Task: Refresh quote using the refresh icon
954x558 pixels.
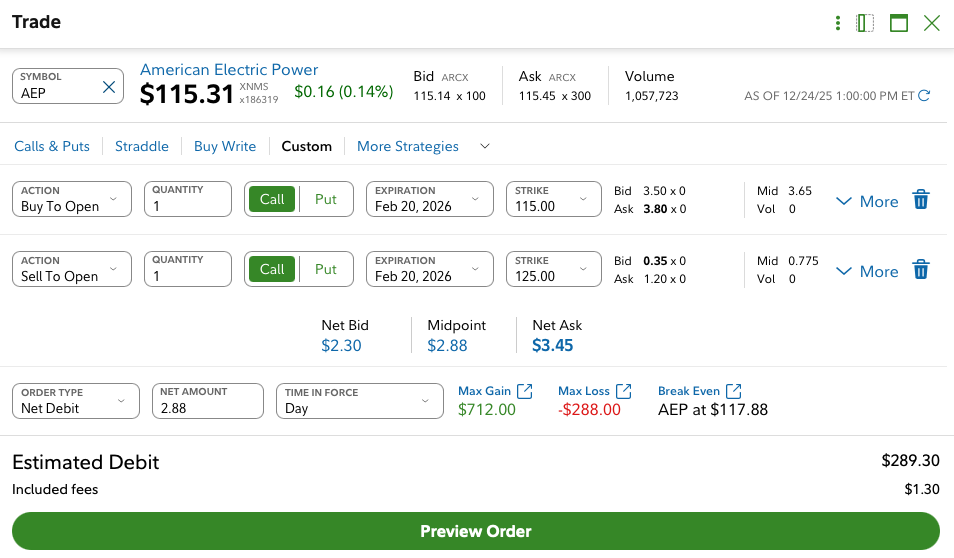Action: [x=924, y=96]
